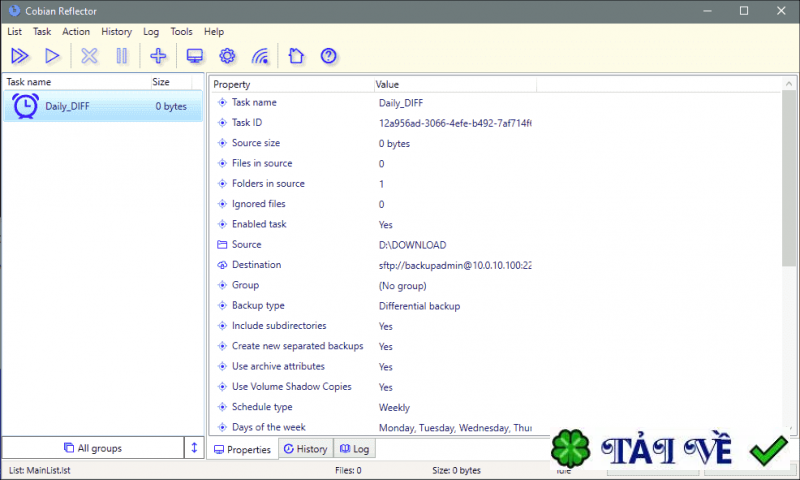This screenshot has width=800, height=480.
Task: Click the remote connection signal icon
Action: point(260,56)
